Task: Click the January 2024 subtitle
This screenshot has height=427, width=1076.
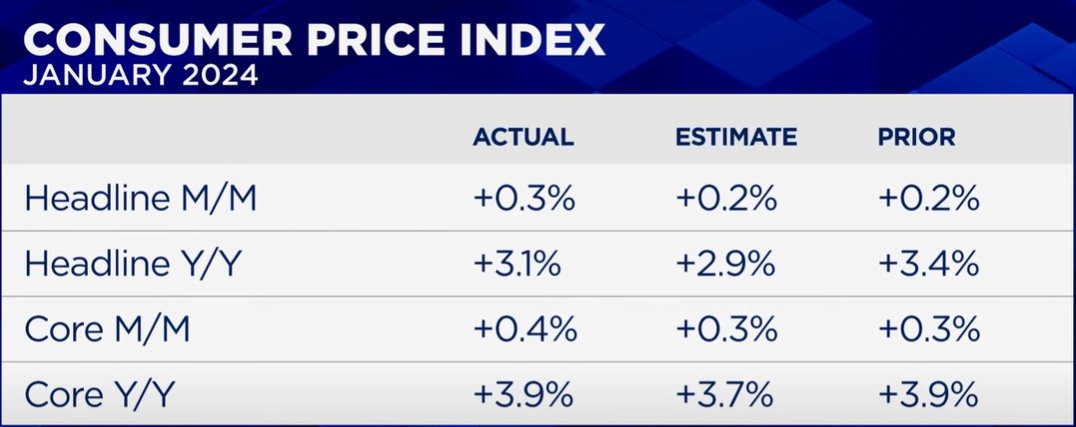Action: 139,77
